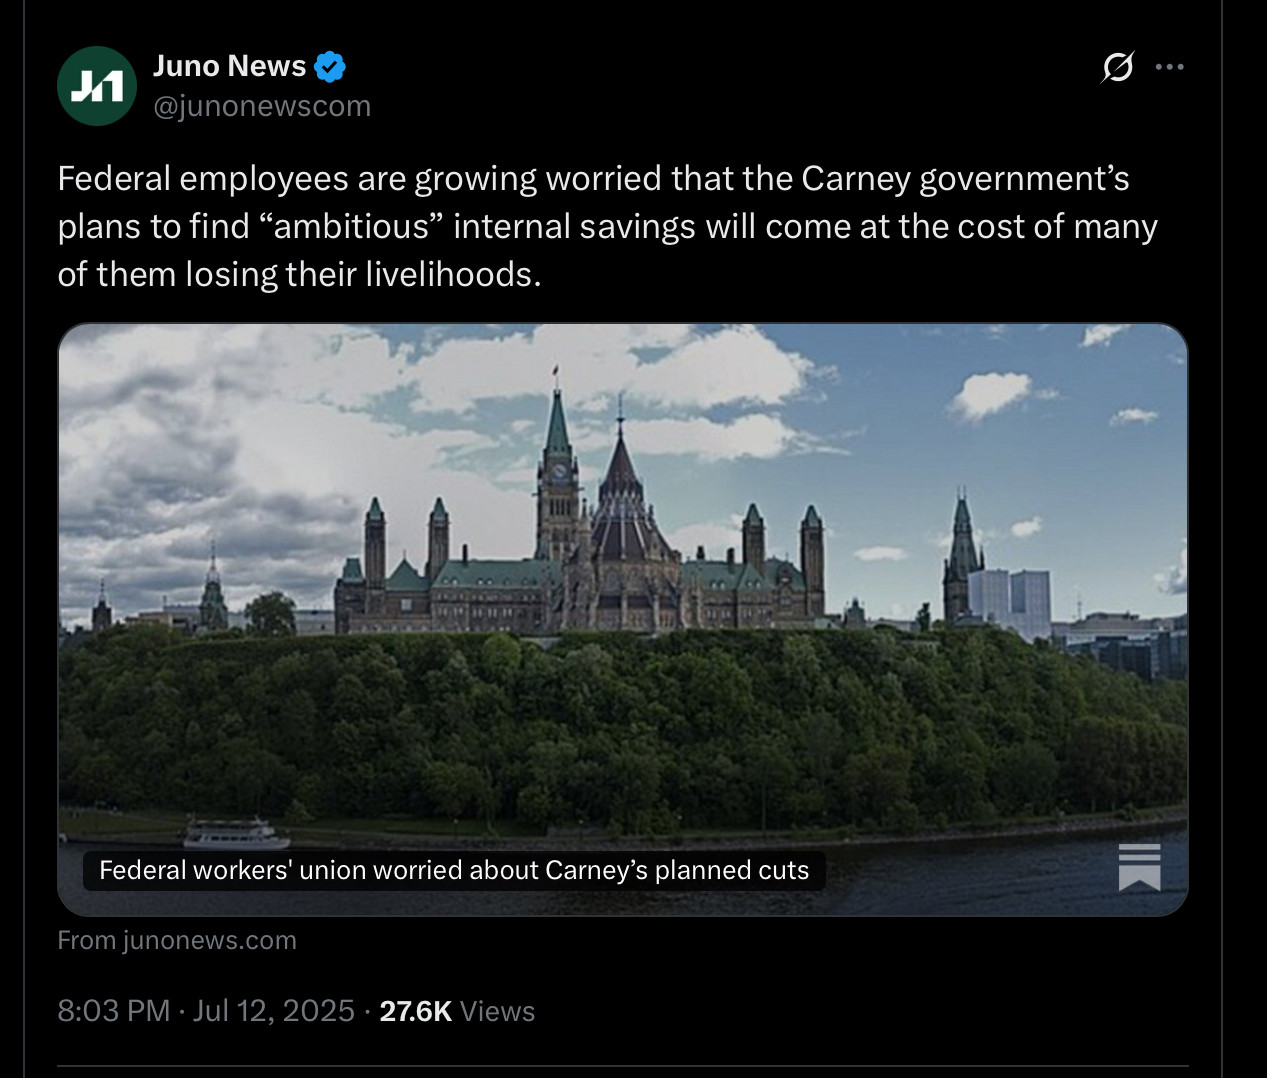Open the "Federal workers' union worried" card headline

point(454,870)
